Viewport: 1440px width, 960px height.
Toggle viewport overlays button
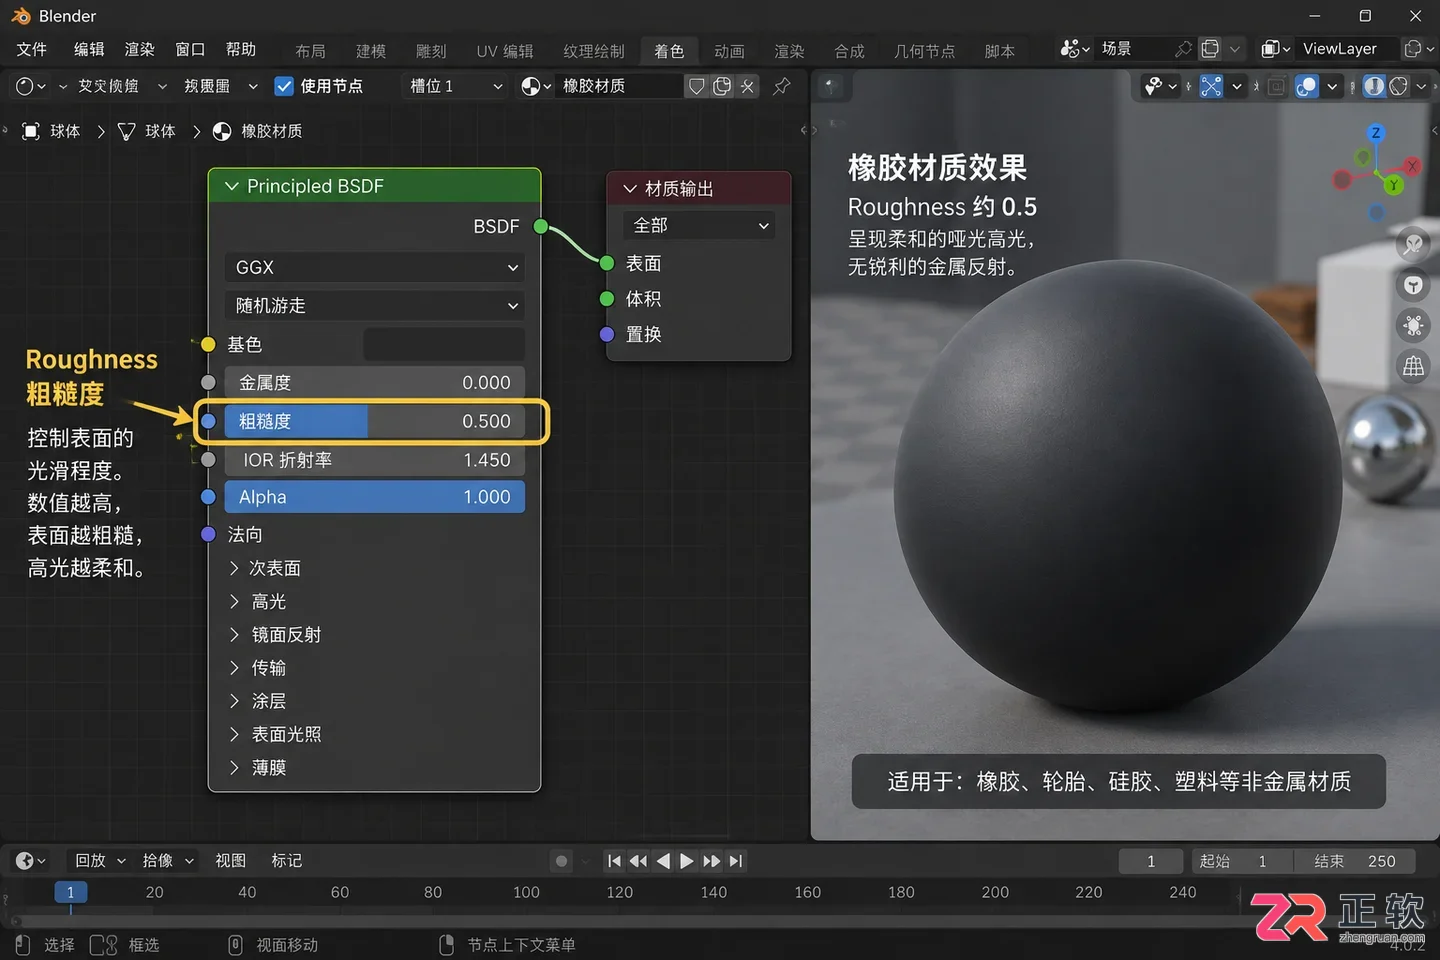(1306, 86)
